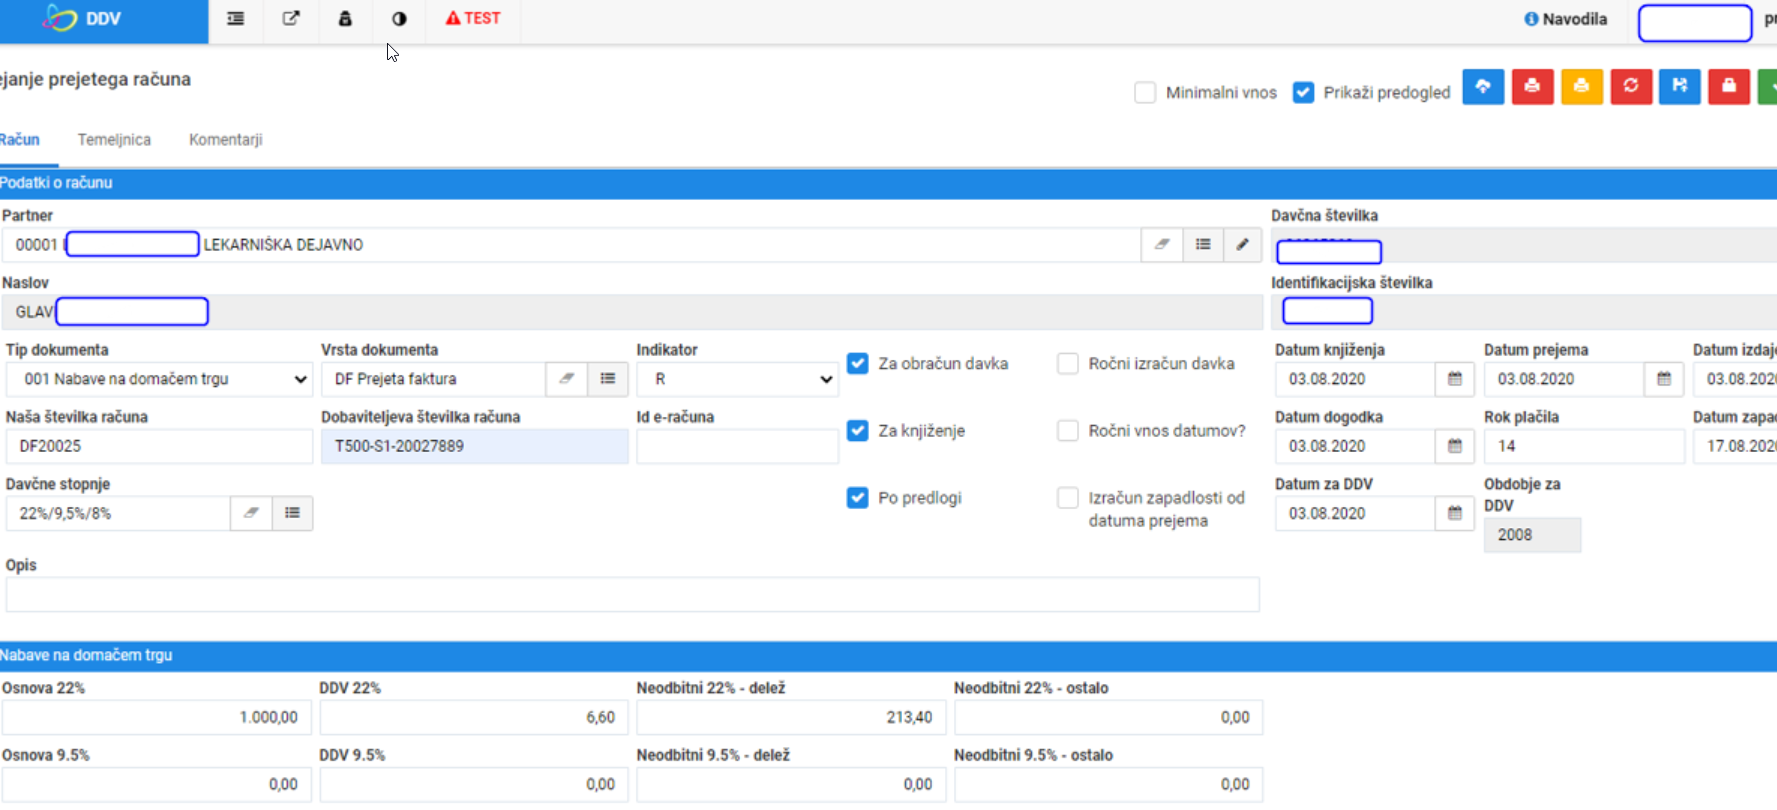This screenshot has width=1777, height=810.
Task: Click the TEST warning indicator
Action: (473, 18)
